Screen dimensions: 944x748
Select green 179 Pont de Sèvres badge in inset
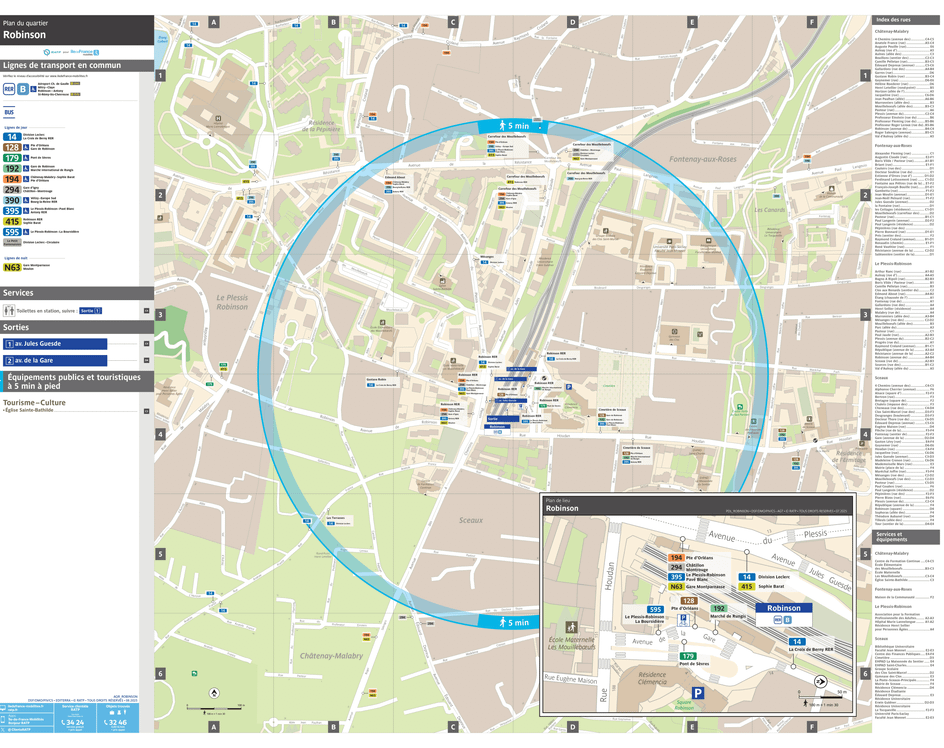tap(688, 656)
